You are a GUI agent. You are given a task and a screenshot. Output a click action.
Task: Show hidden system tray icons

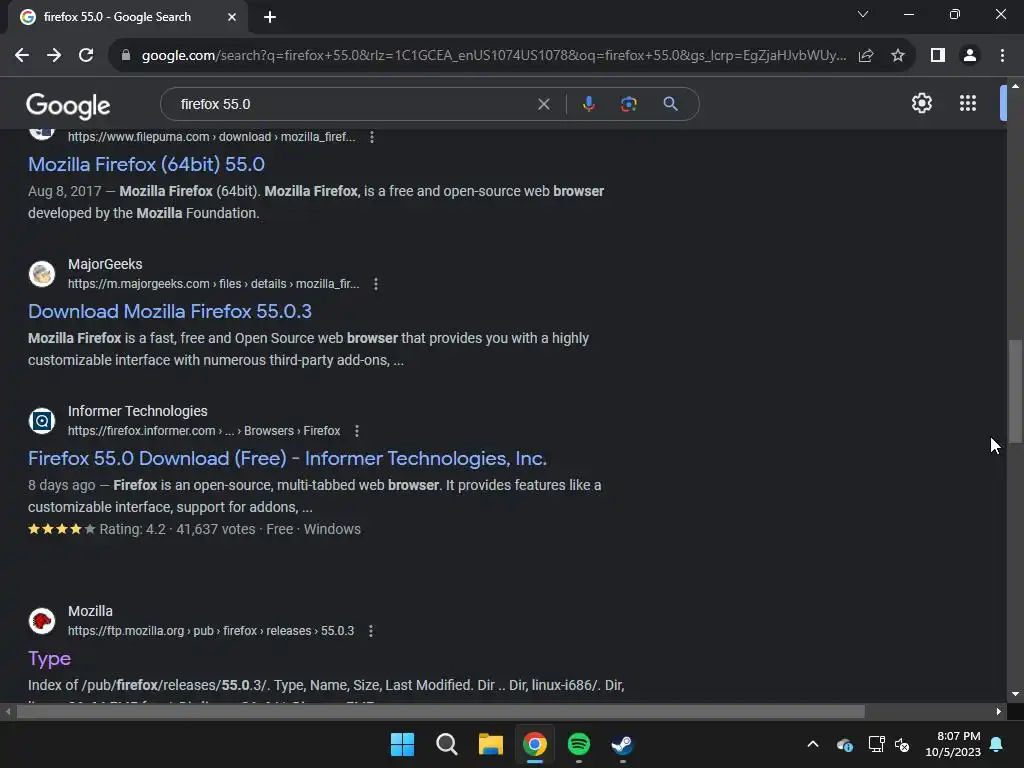[x=812, y=744]
